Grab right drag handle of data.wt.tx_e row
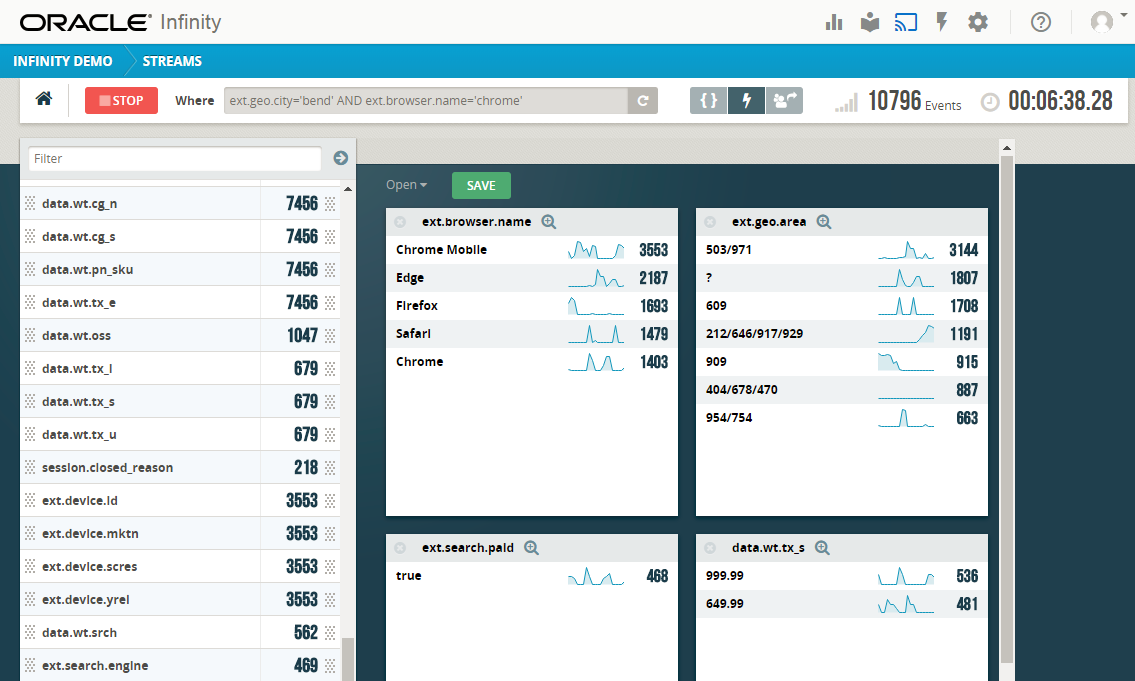 point(330,303)
